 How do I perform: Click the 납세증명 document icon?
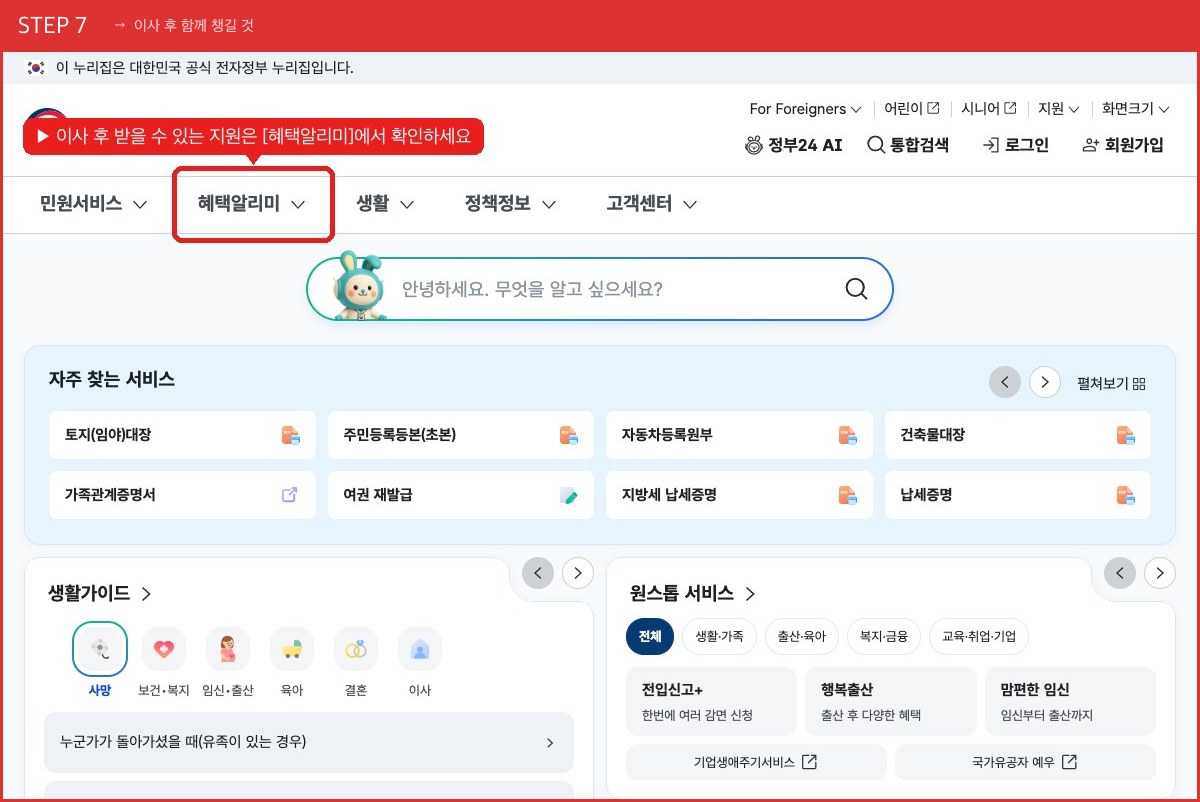1125,495
